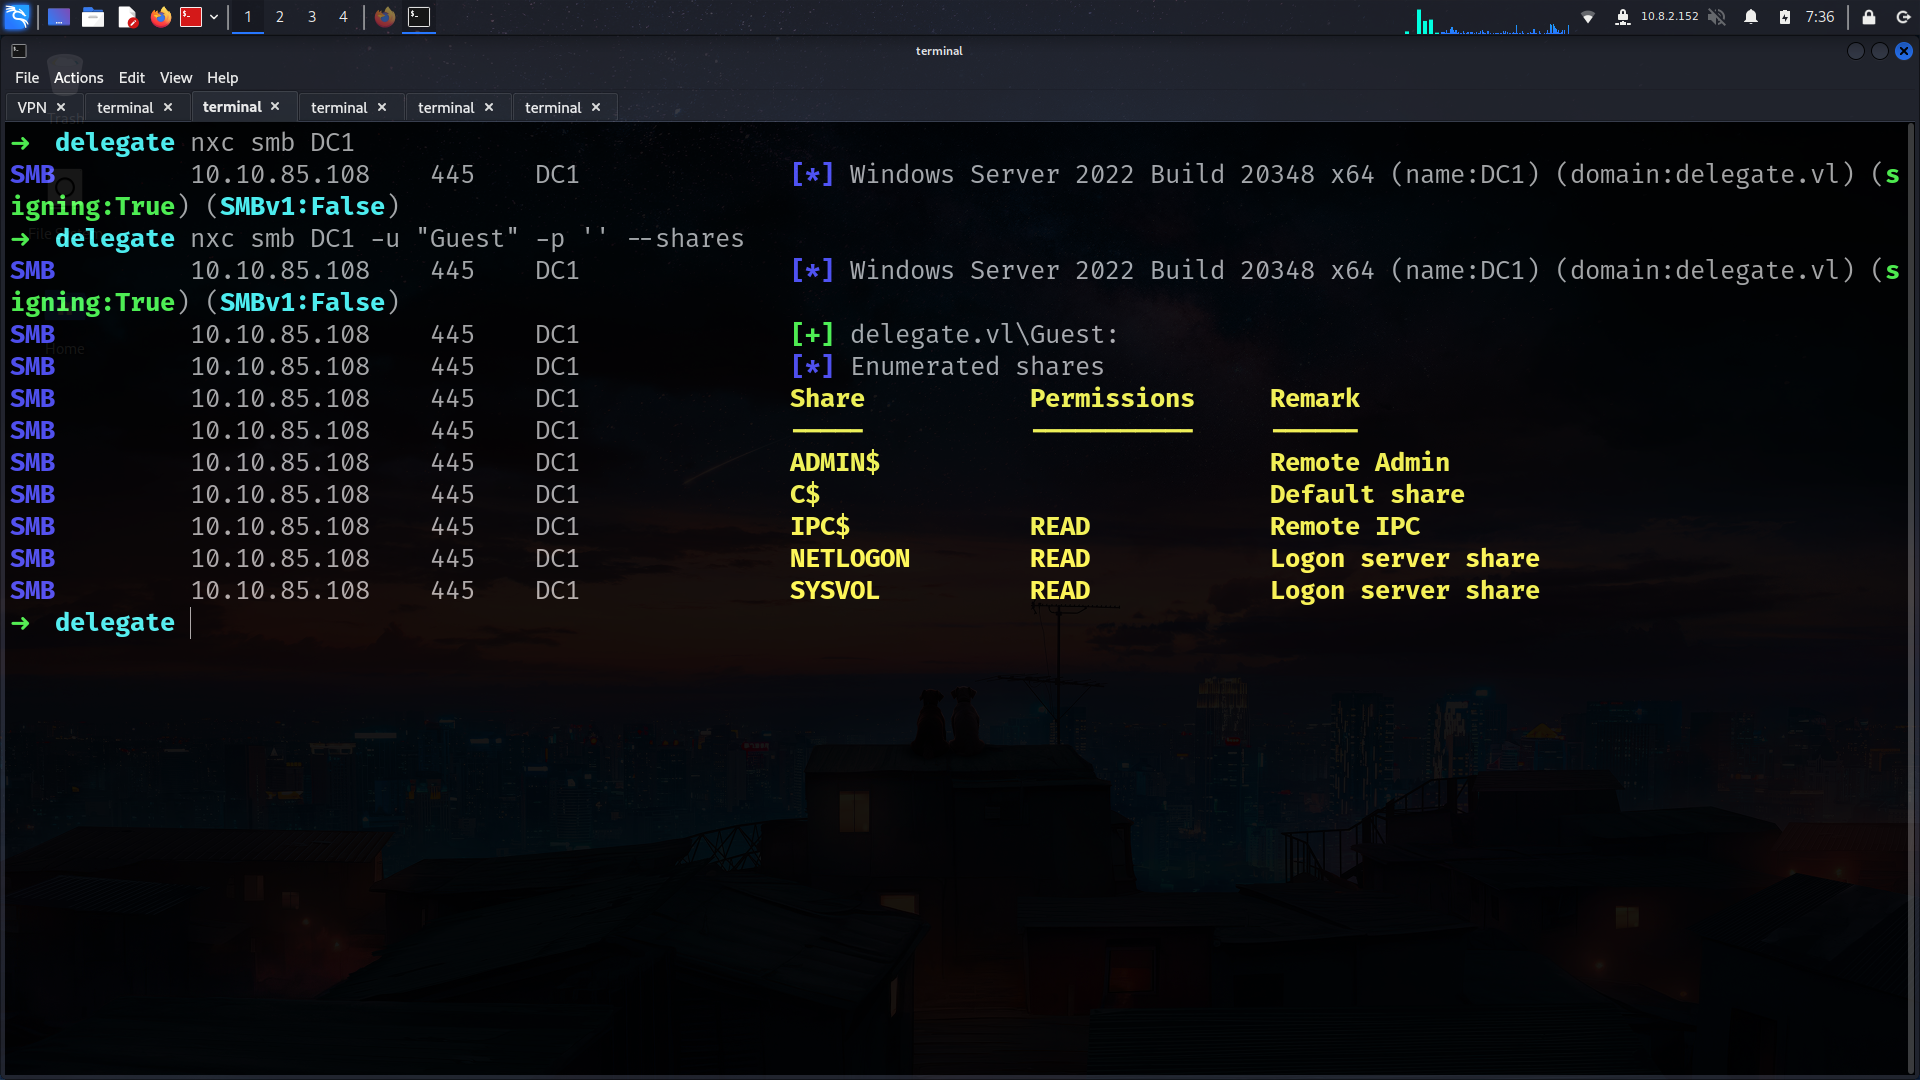Click the empty delegate prompt cursor
1920x1080 pixels.
[x=190, y=623]
